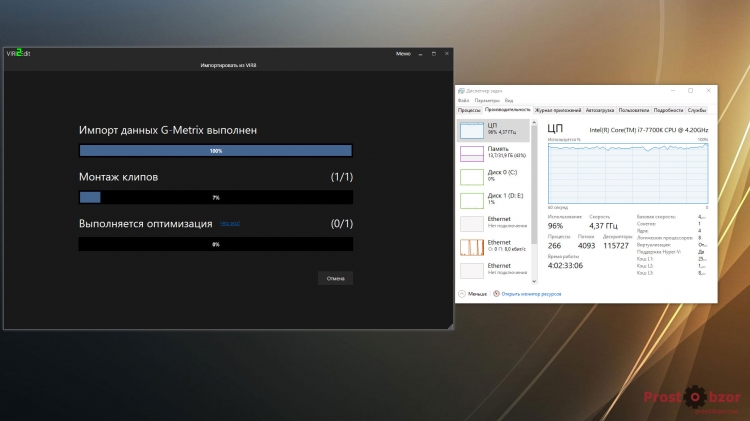Select the Память item in sidebar
The image size is (750, 421).
tap(494, 154)
